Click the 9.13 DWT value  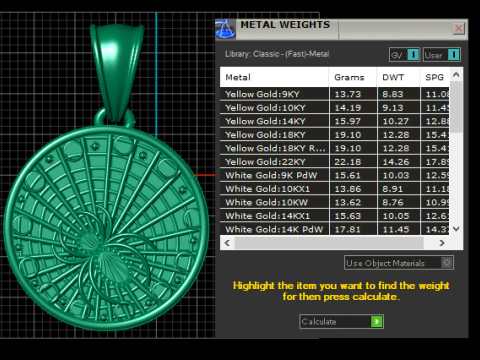coord(393,108)
